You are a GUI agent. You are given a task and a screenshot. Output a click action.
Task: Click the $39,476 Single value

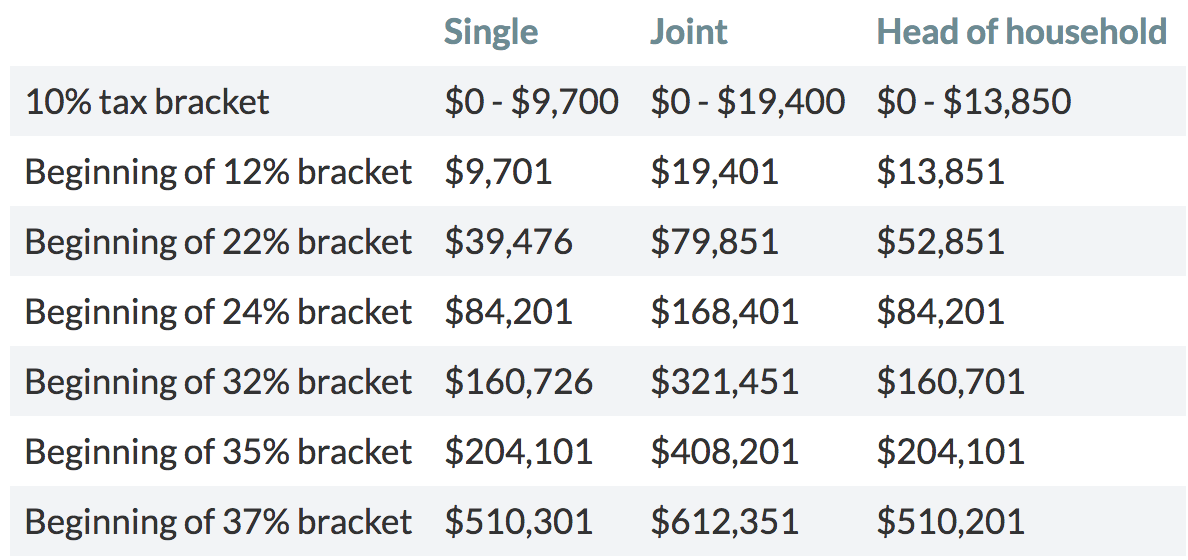tap(508, 242)
